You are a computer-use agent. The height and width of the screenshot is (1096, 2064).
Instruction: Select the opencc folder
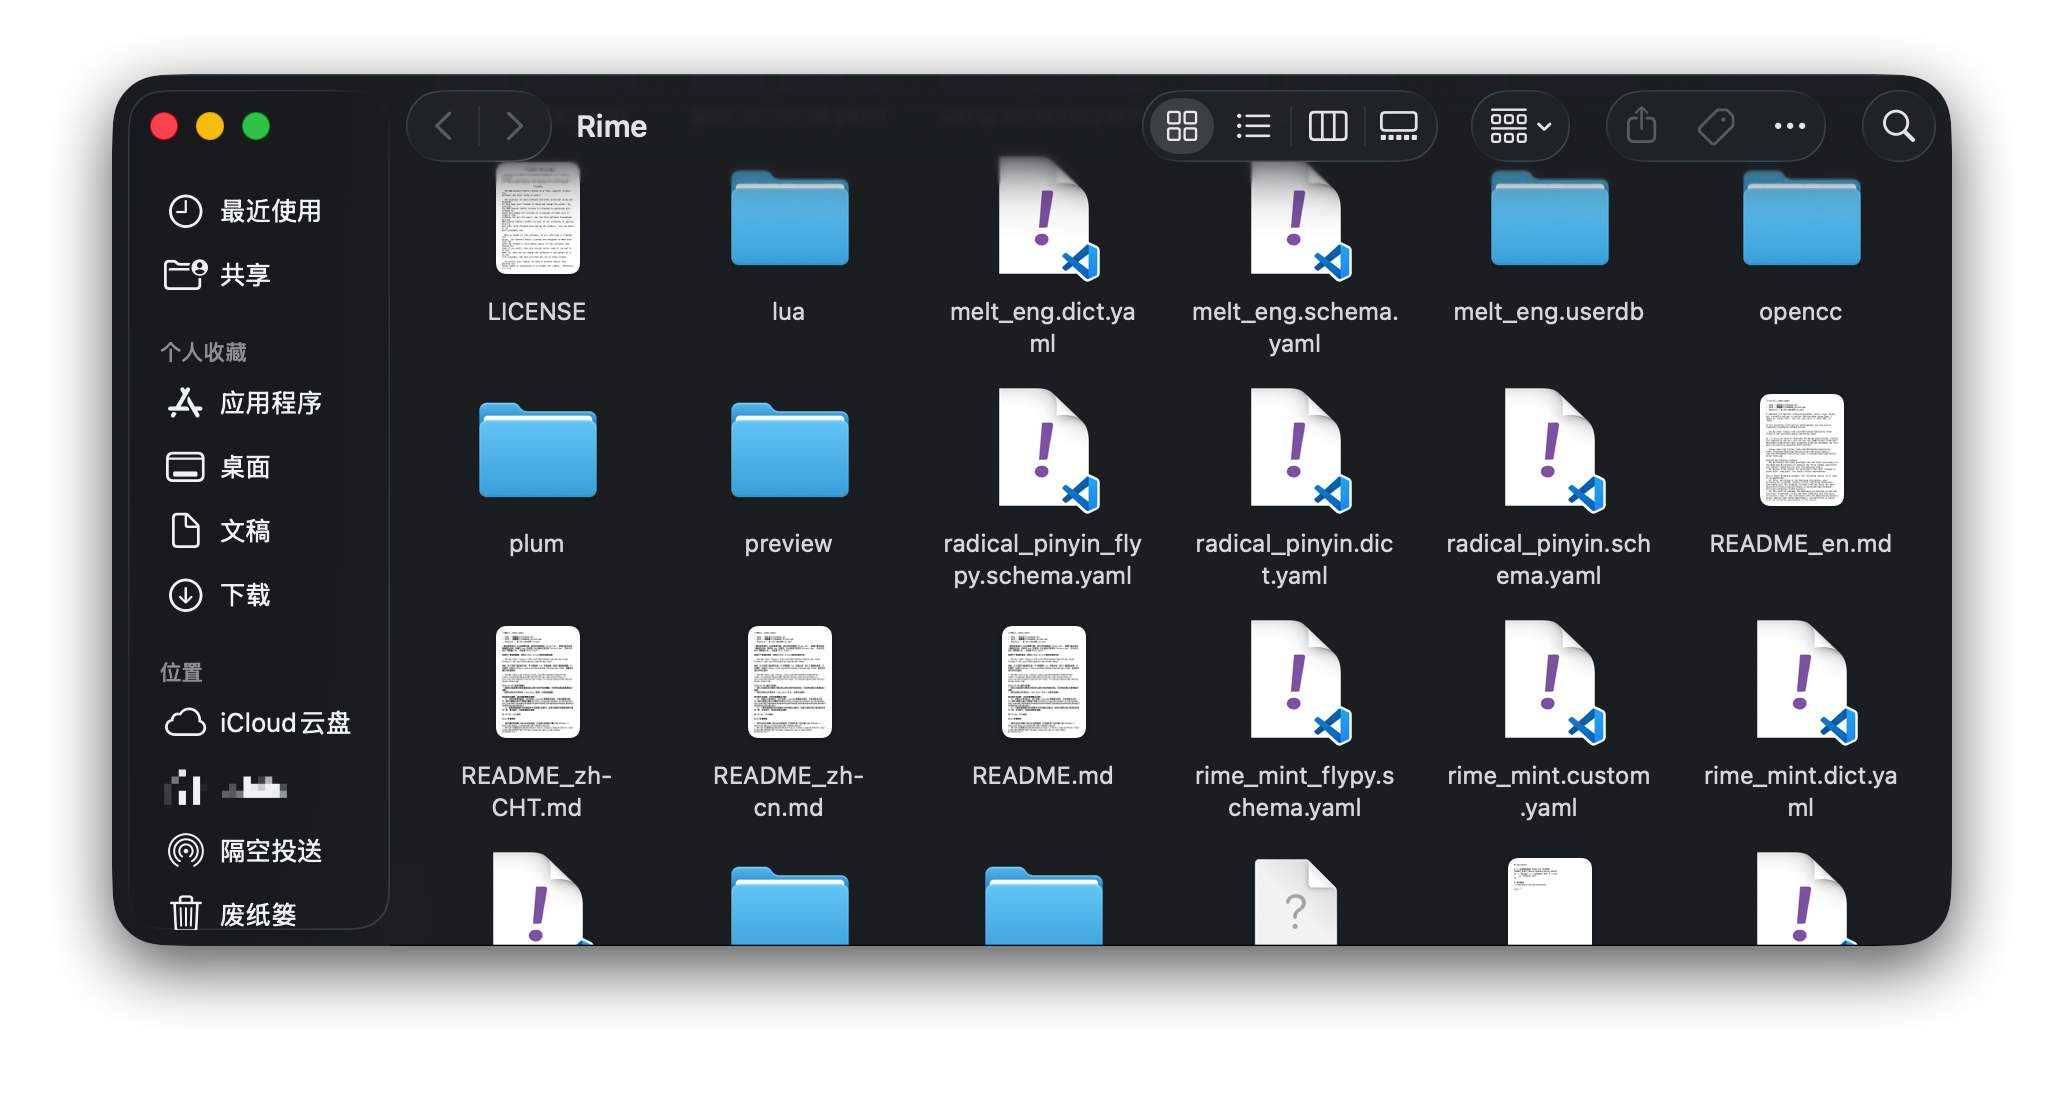[1801, 219]
